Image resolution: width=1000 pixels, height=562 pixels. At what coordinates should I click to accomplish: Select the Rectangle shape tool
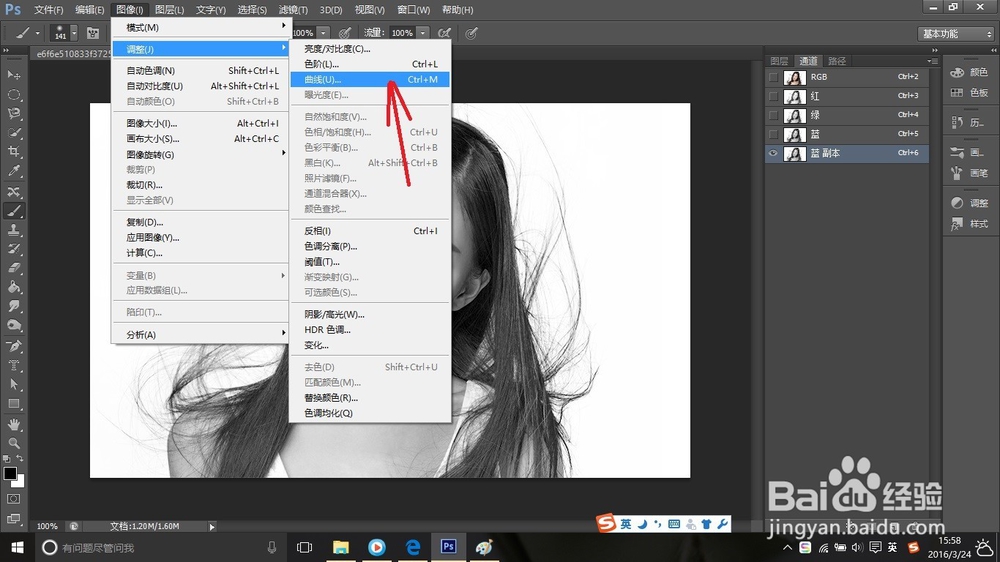13,404
